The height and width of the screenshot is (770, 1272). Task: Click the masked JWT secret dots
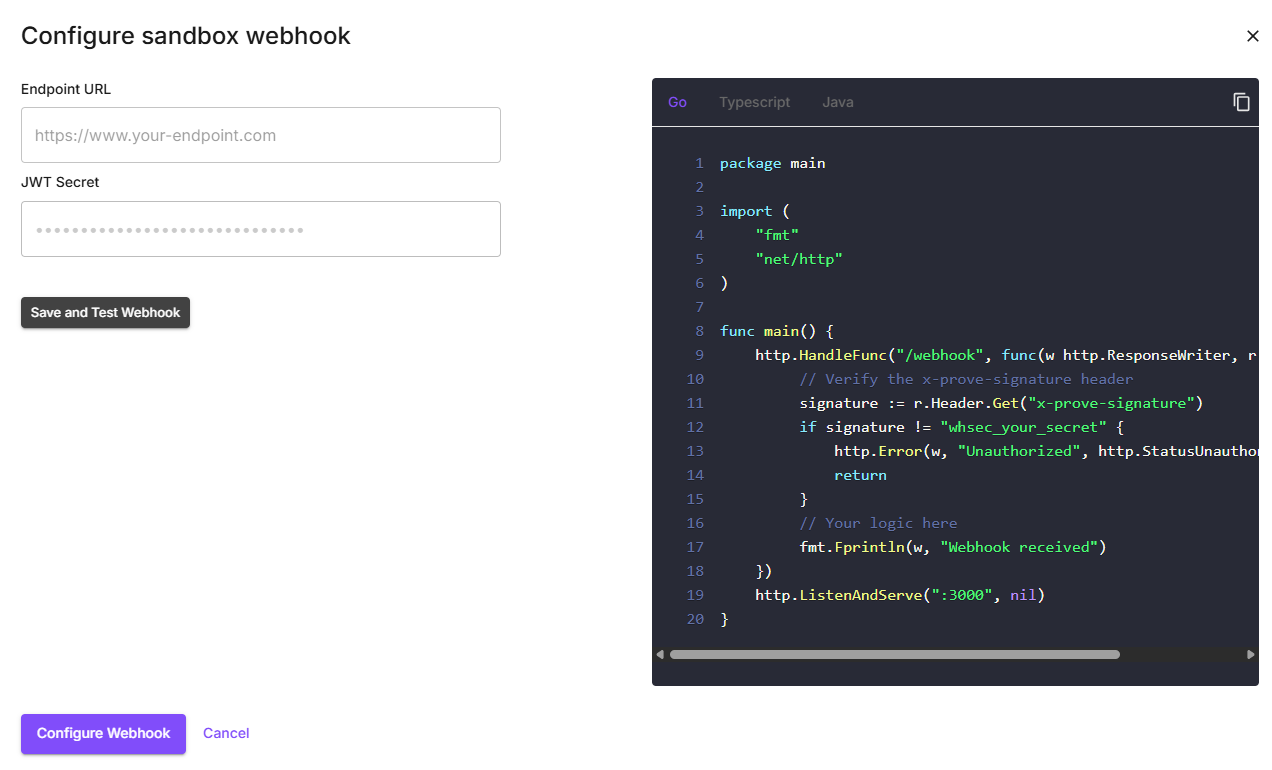pos(169,229)
